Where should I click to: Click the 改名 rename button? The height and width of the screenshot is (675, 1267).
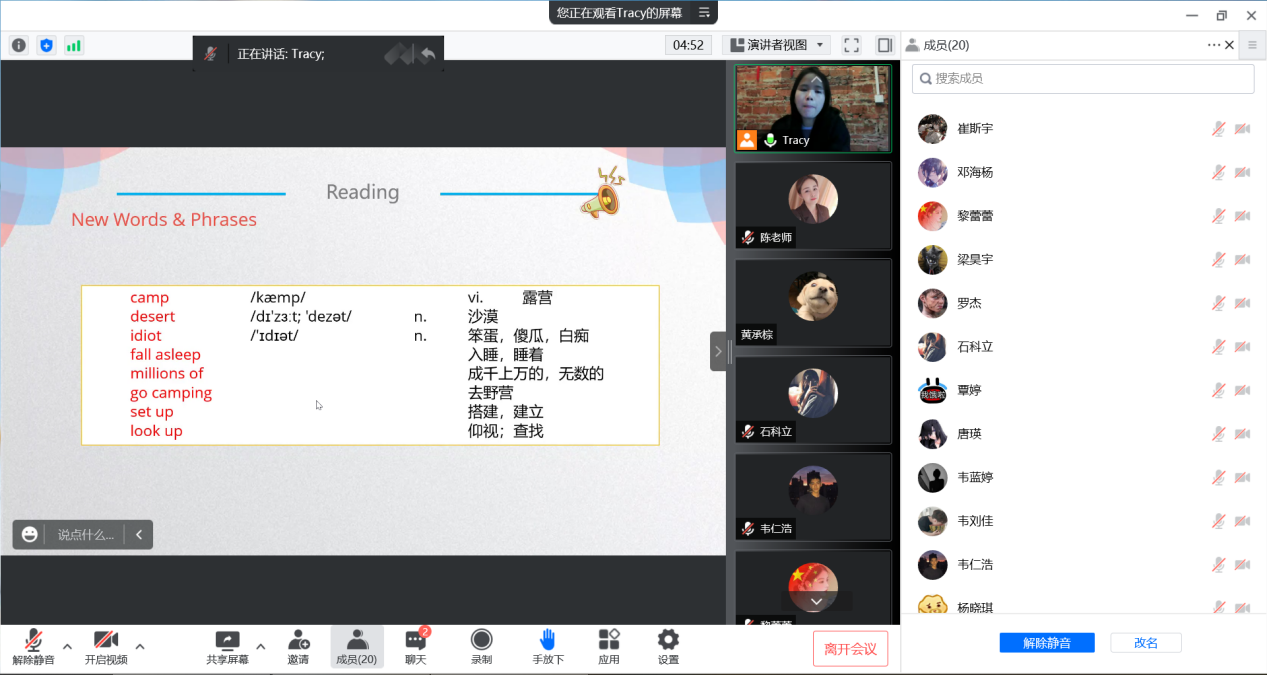coord(1146,643)
